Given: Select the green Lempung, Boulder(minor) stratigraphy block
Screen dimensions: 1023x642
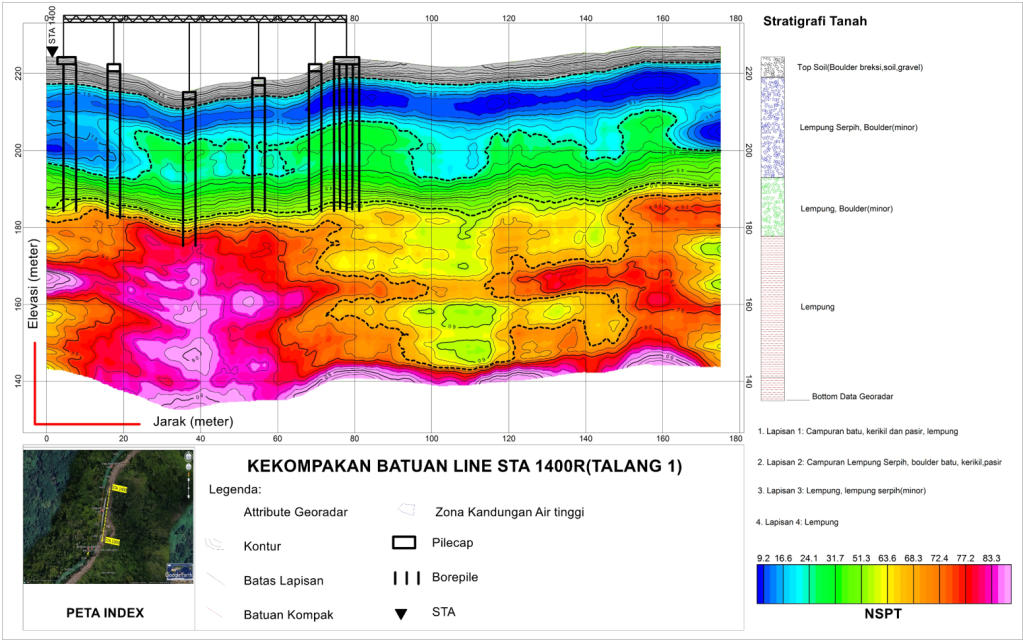Looking at the screenshot, I should click(773, 208).
